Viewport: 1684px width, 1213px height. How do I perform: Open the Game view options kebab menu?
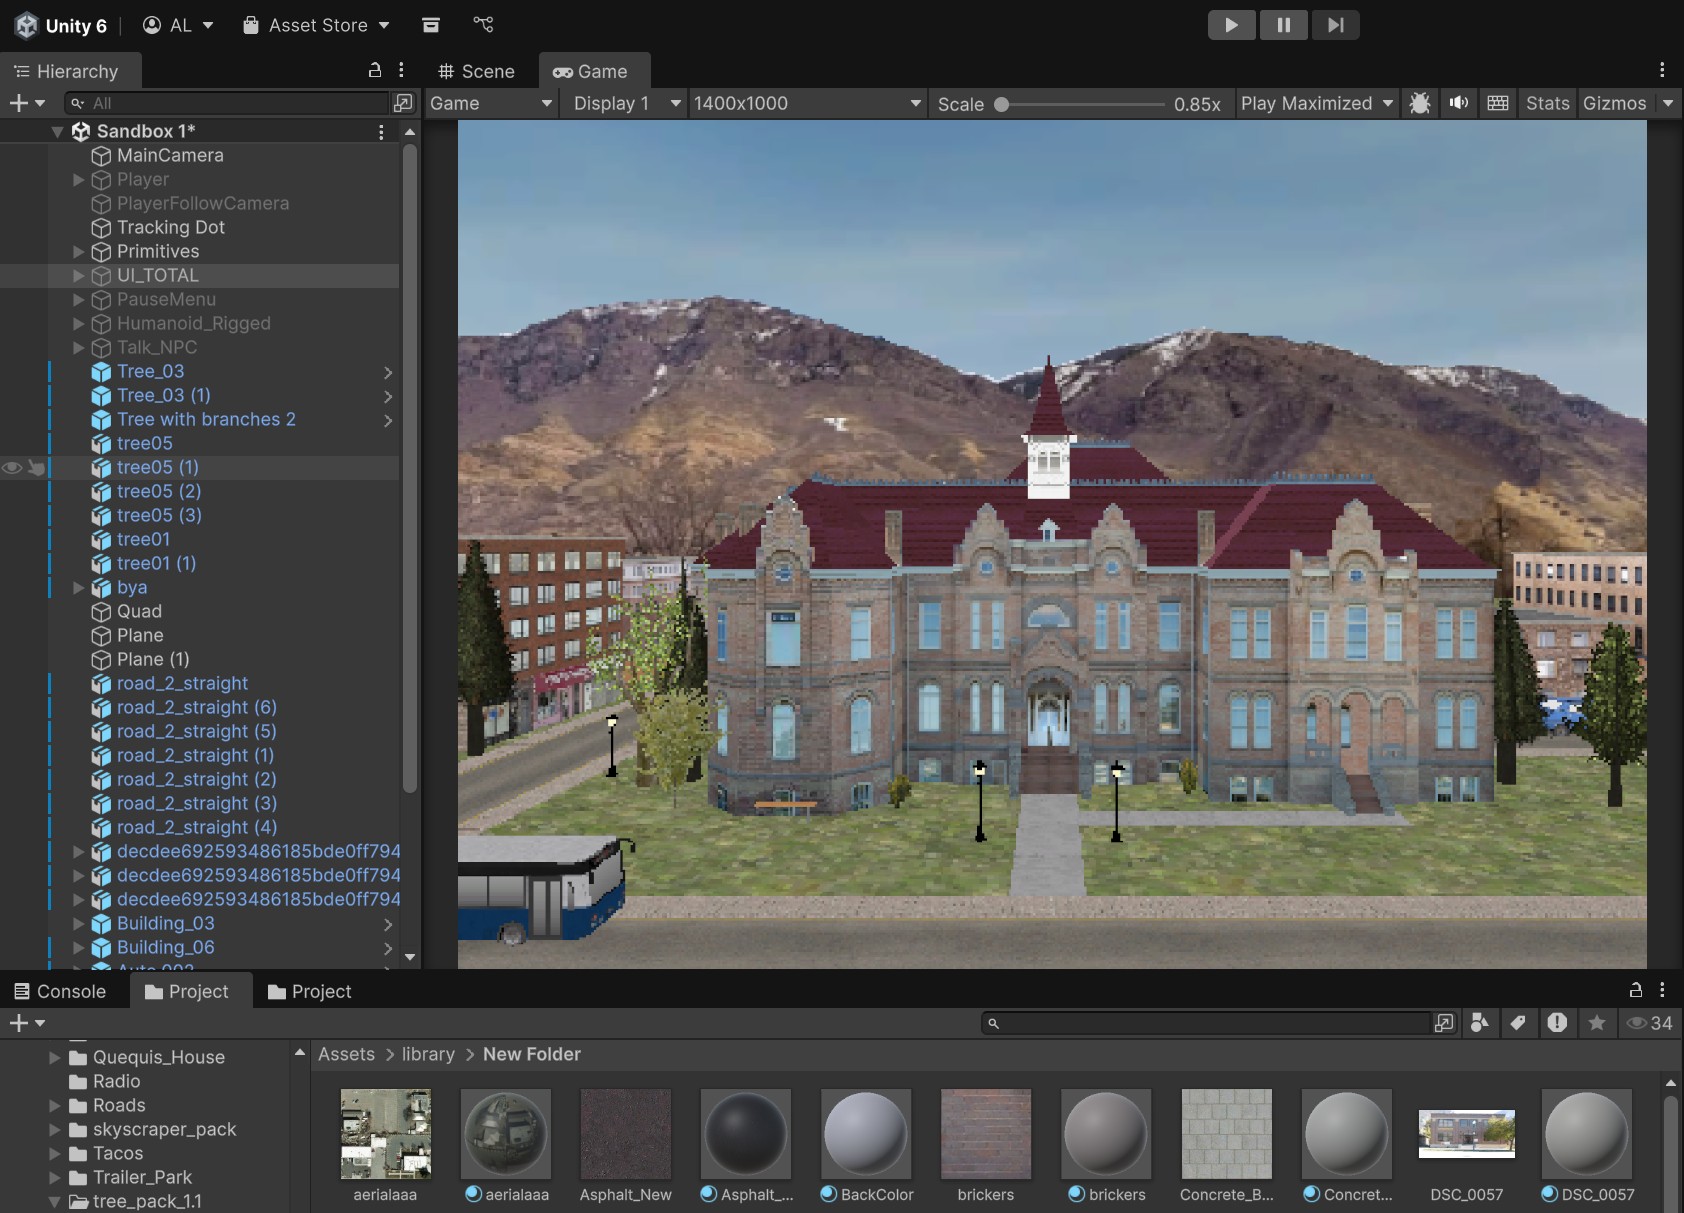tap(1662, 70)
